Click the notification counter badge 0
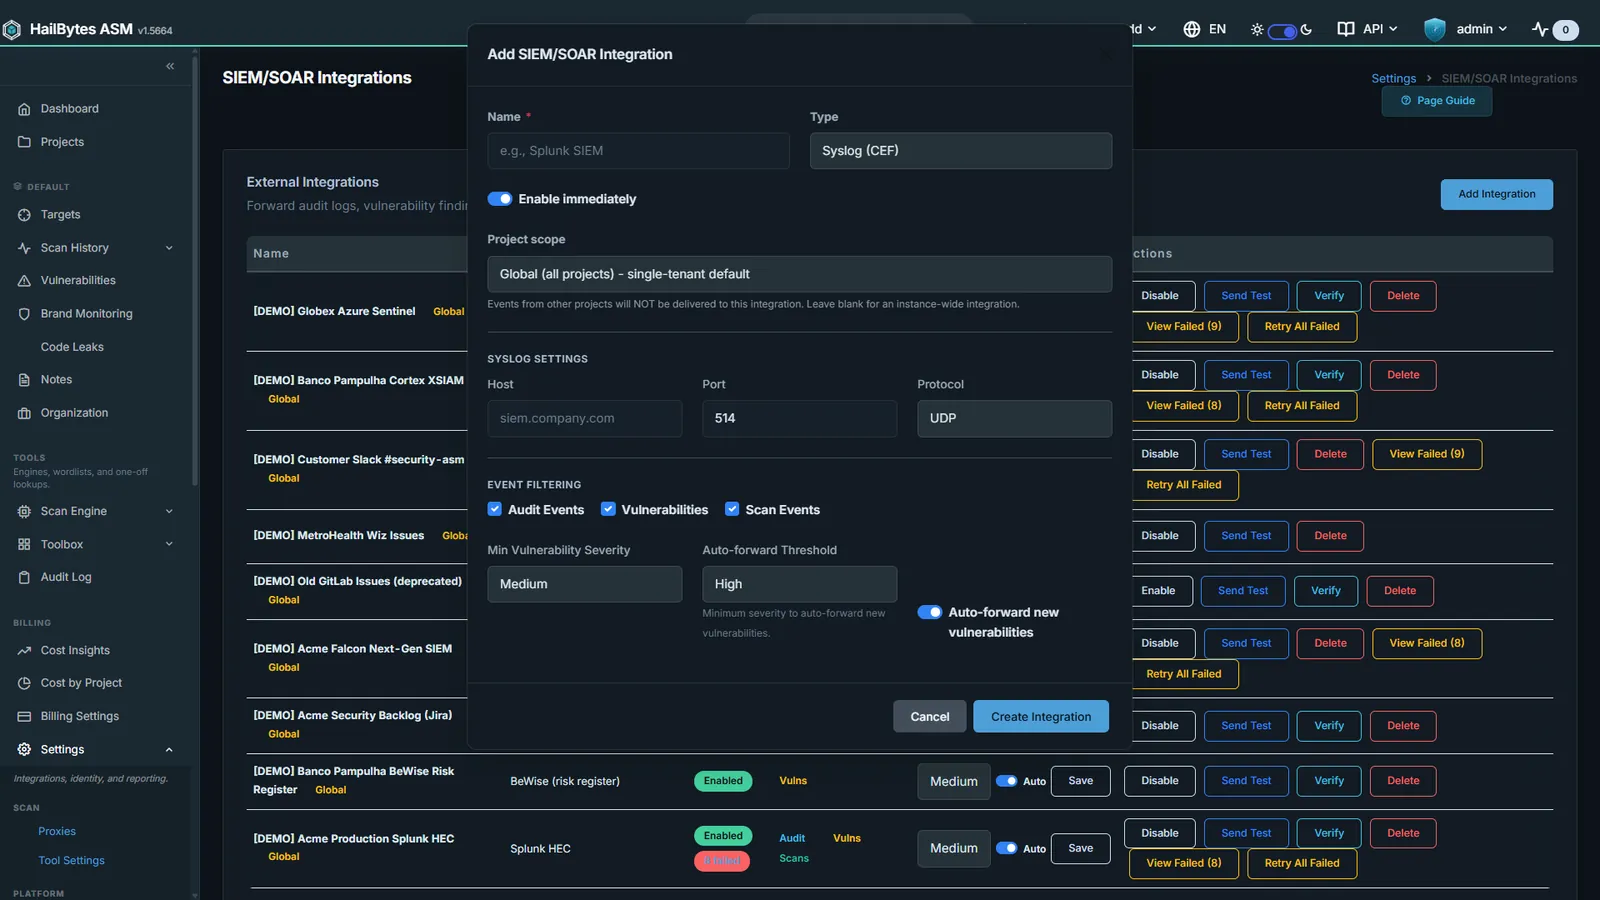Screen dimensions: 1600x900 (x=1565, y=30)
